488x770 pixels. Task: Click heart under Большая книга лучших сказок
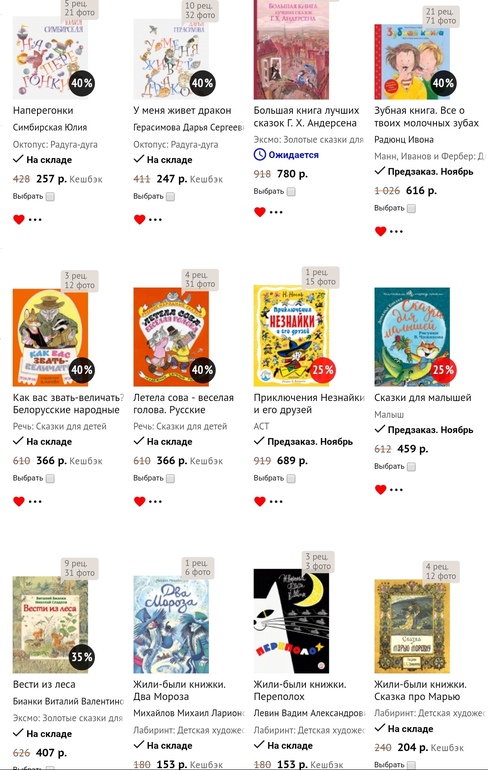pyautogui.click(x=260, y=212)
